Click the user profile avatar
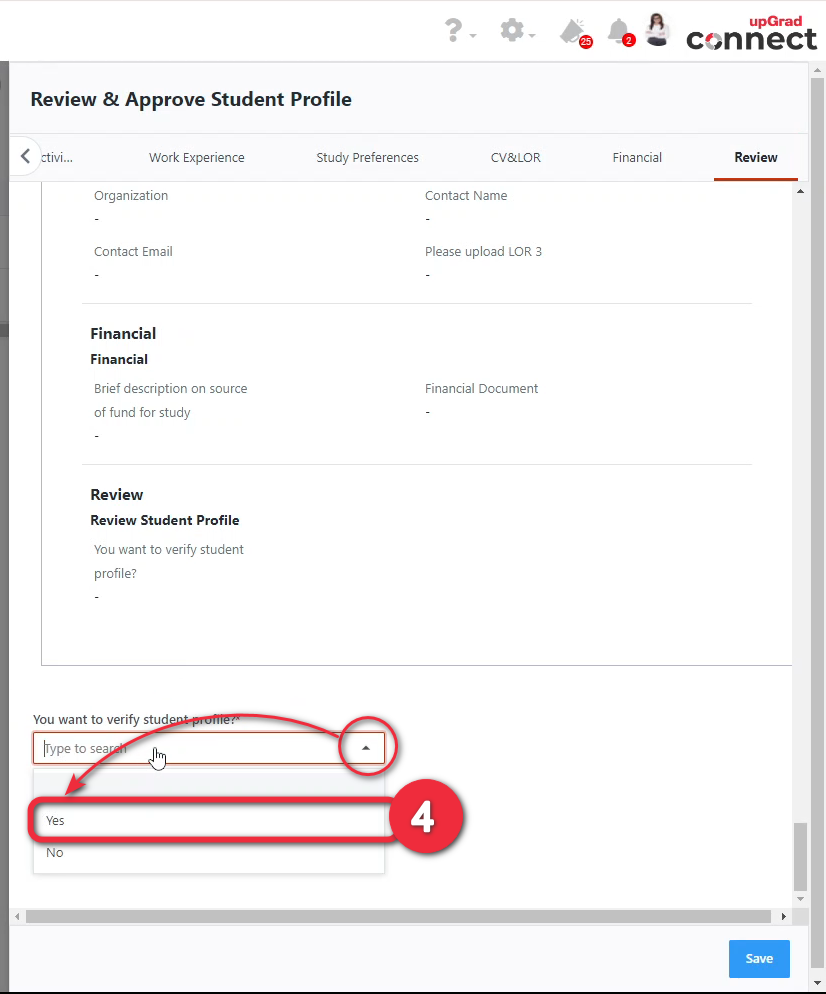The height and width of the screenshot is (994, 826). (x=657, y=30)
